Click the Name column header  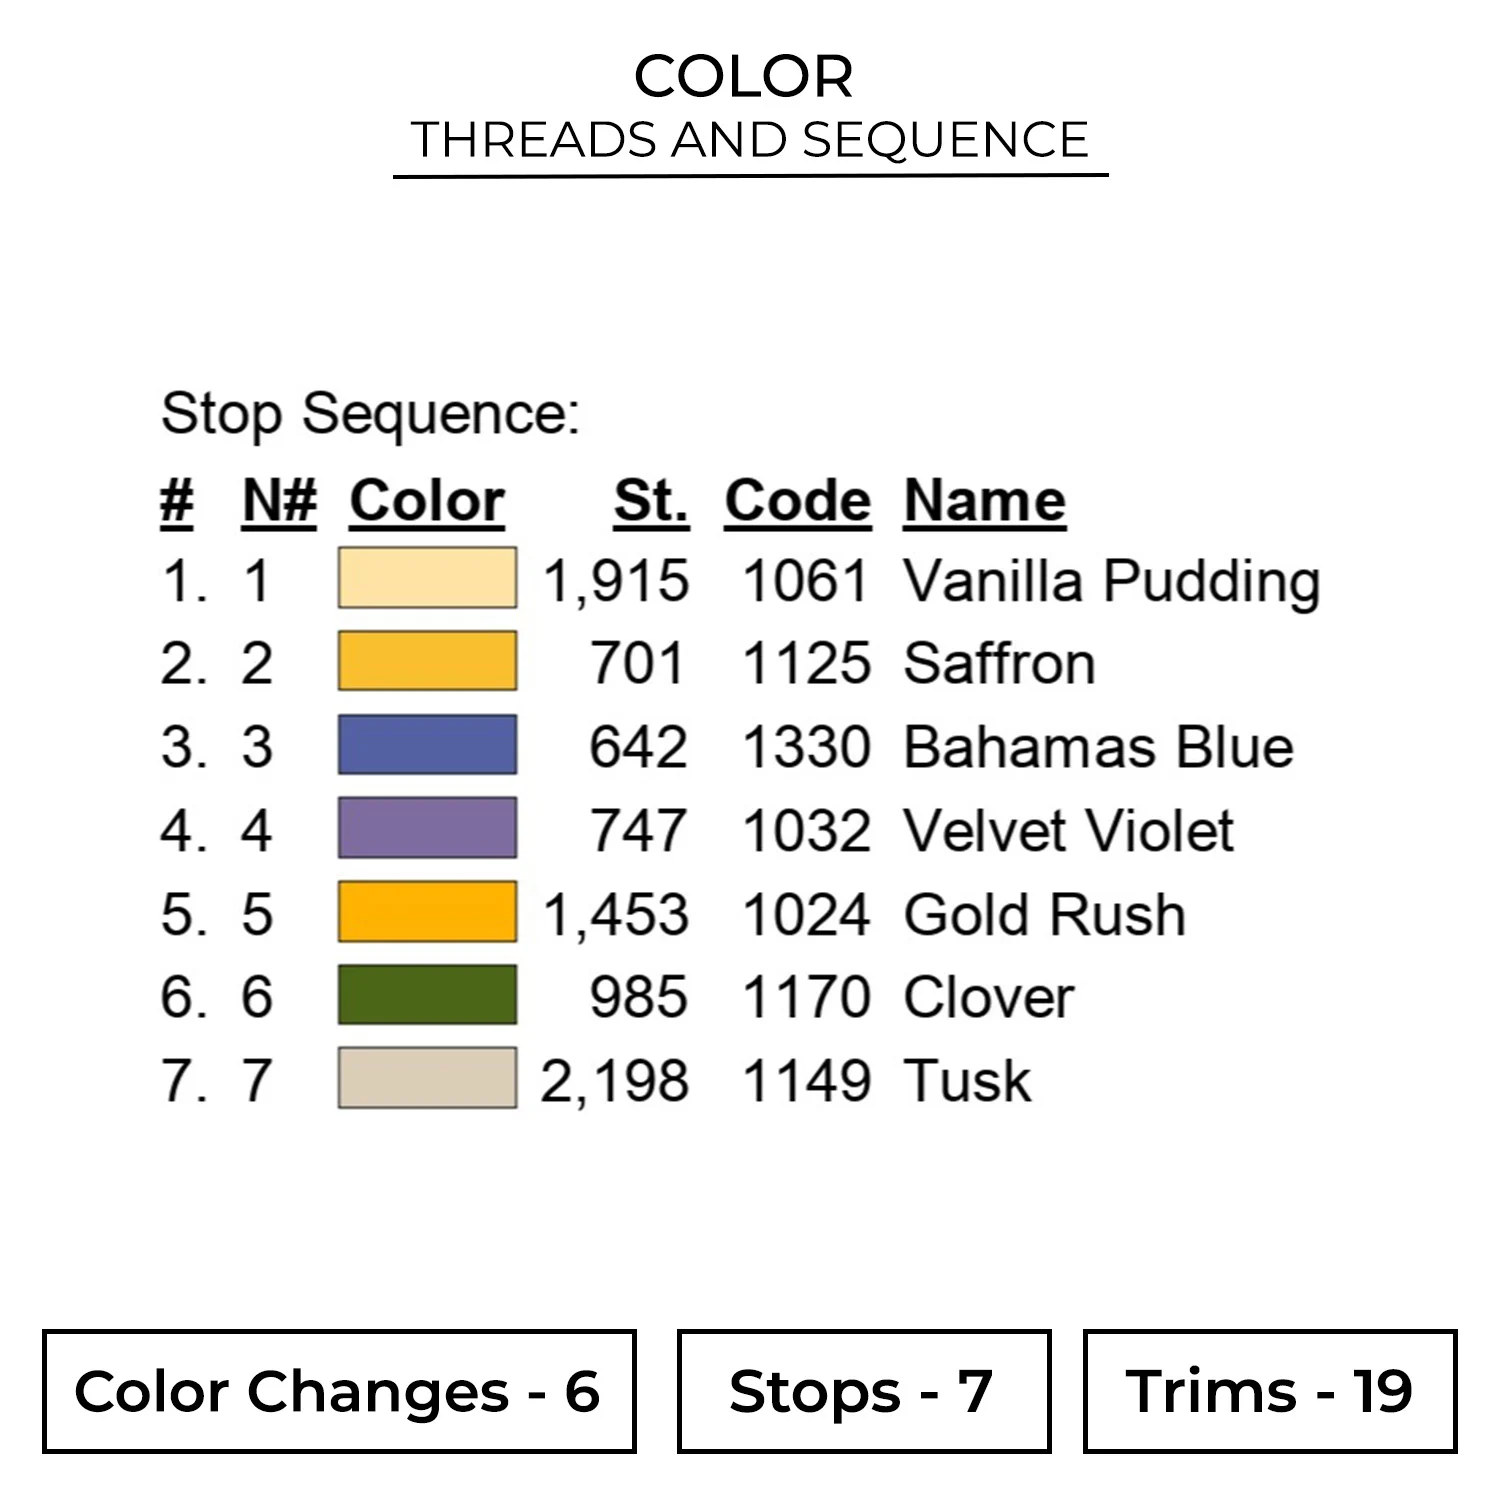(985, 500)
